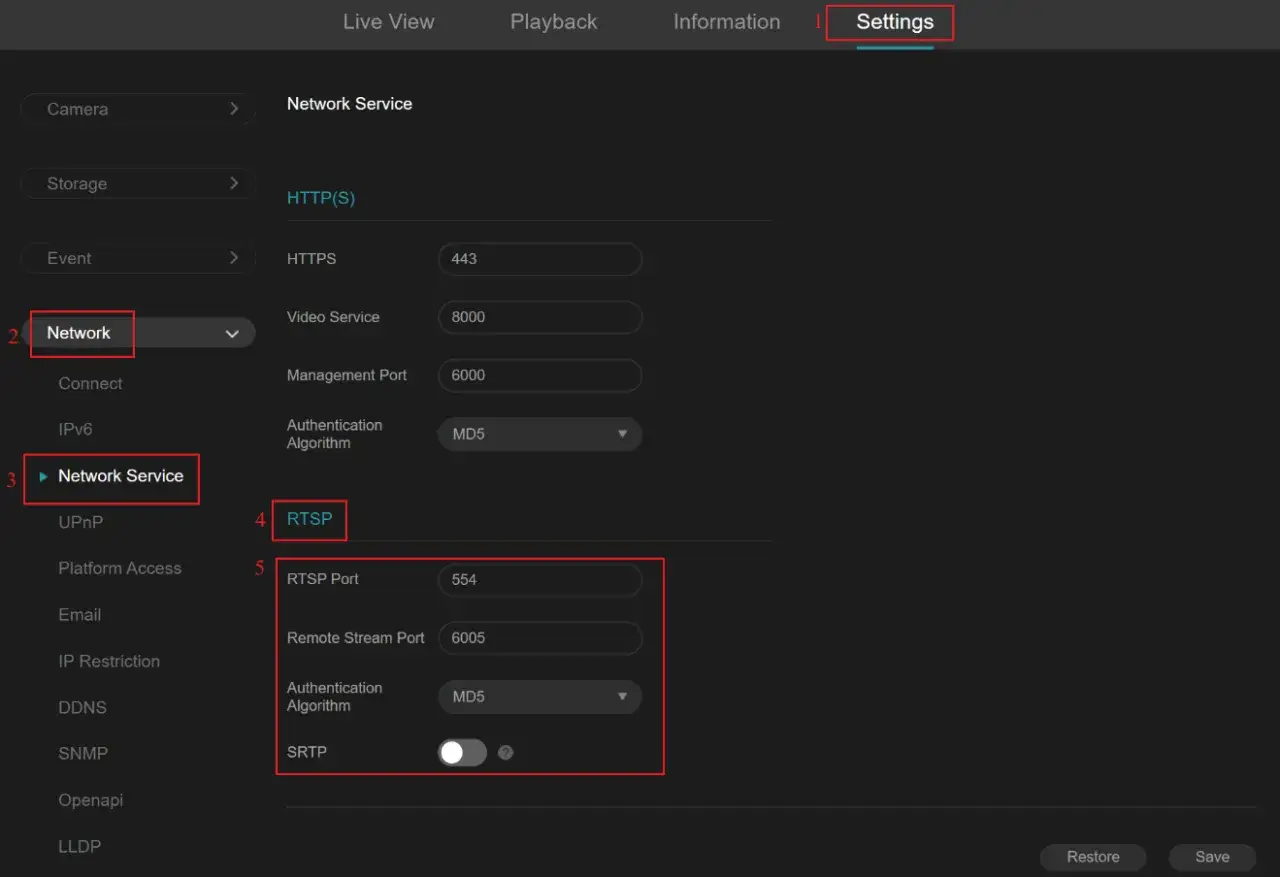Collapse the Network section chevron
Image resolution: width=1280 pixels, height=877 pixels.
[232, 334]
